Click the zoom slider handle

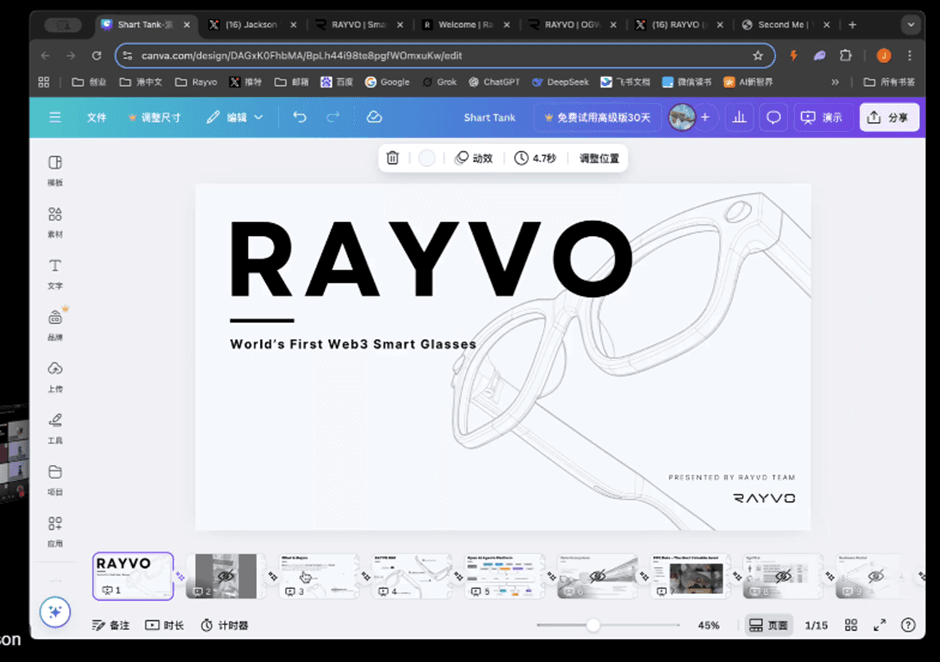coord(593,625)
